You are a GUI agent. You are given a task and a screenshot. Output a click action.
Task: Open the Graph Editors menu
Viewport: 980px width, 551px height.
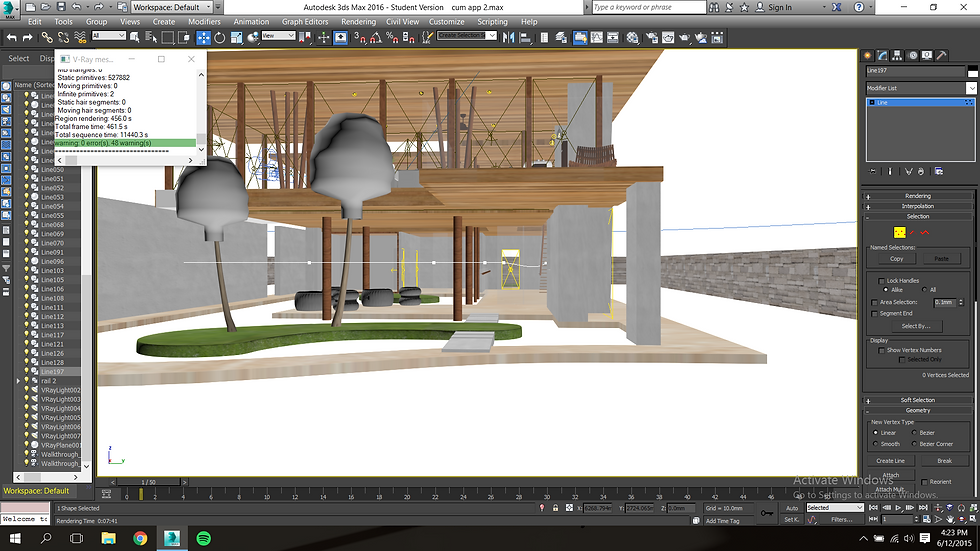point(304,22)
